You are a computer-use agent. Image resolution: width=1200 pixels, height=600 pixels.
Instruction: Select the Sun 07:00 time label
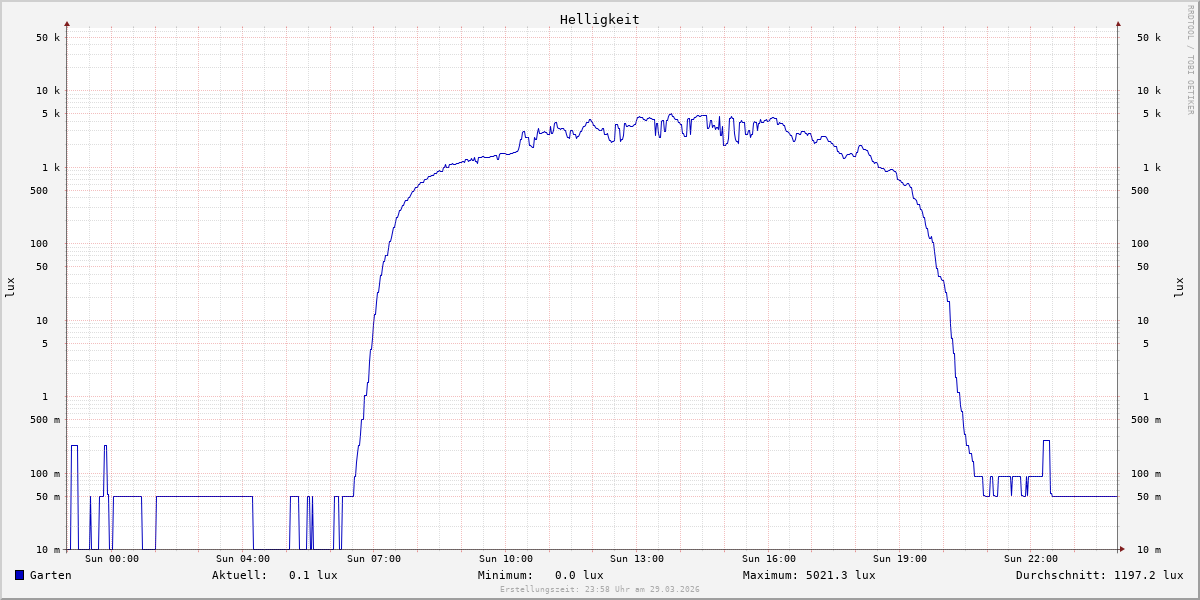click(x=374, y=559)
